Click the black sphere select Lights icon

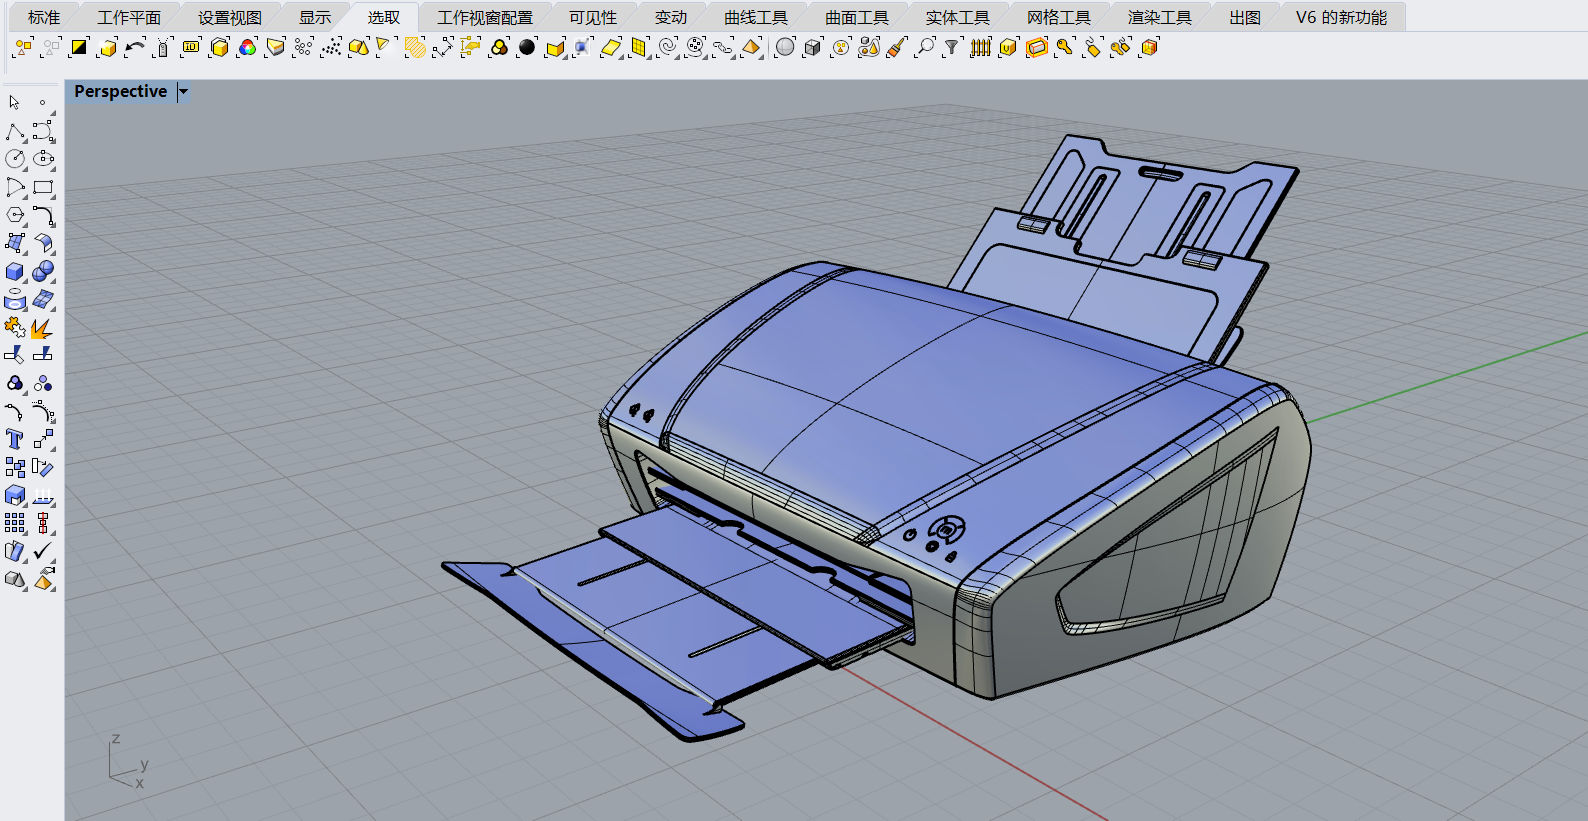pyautogui.click(x=527, y=47)
